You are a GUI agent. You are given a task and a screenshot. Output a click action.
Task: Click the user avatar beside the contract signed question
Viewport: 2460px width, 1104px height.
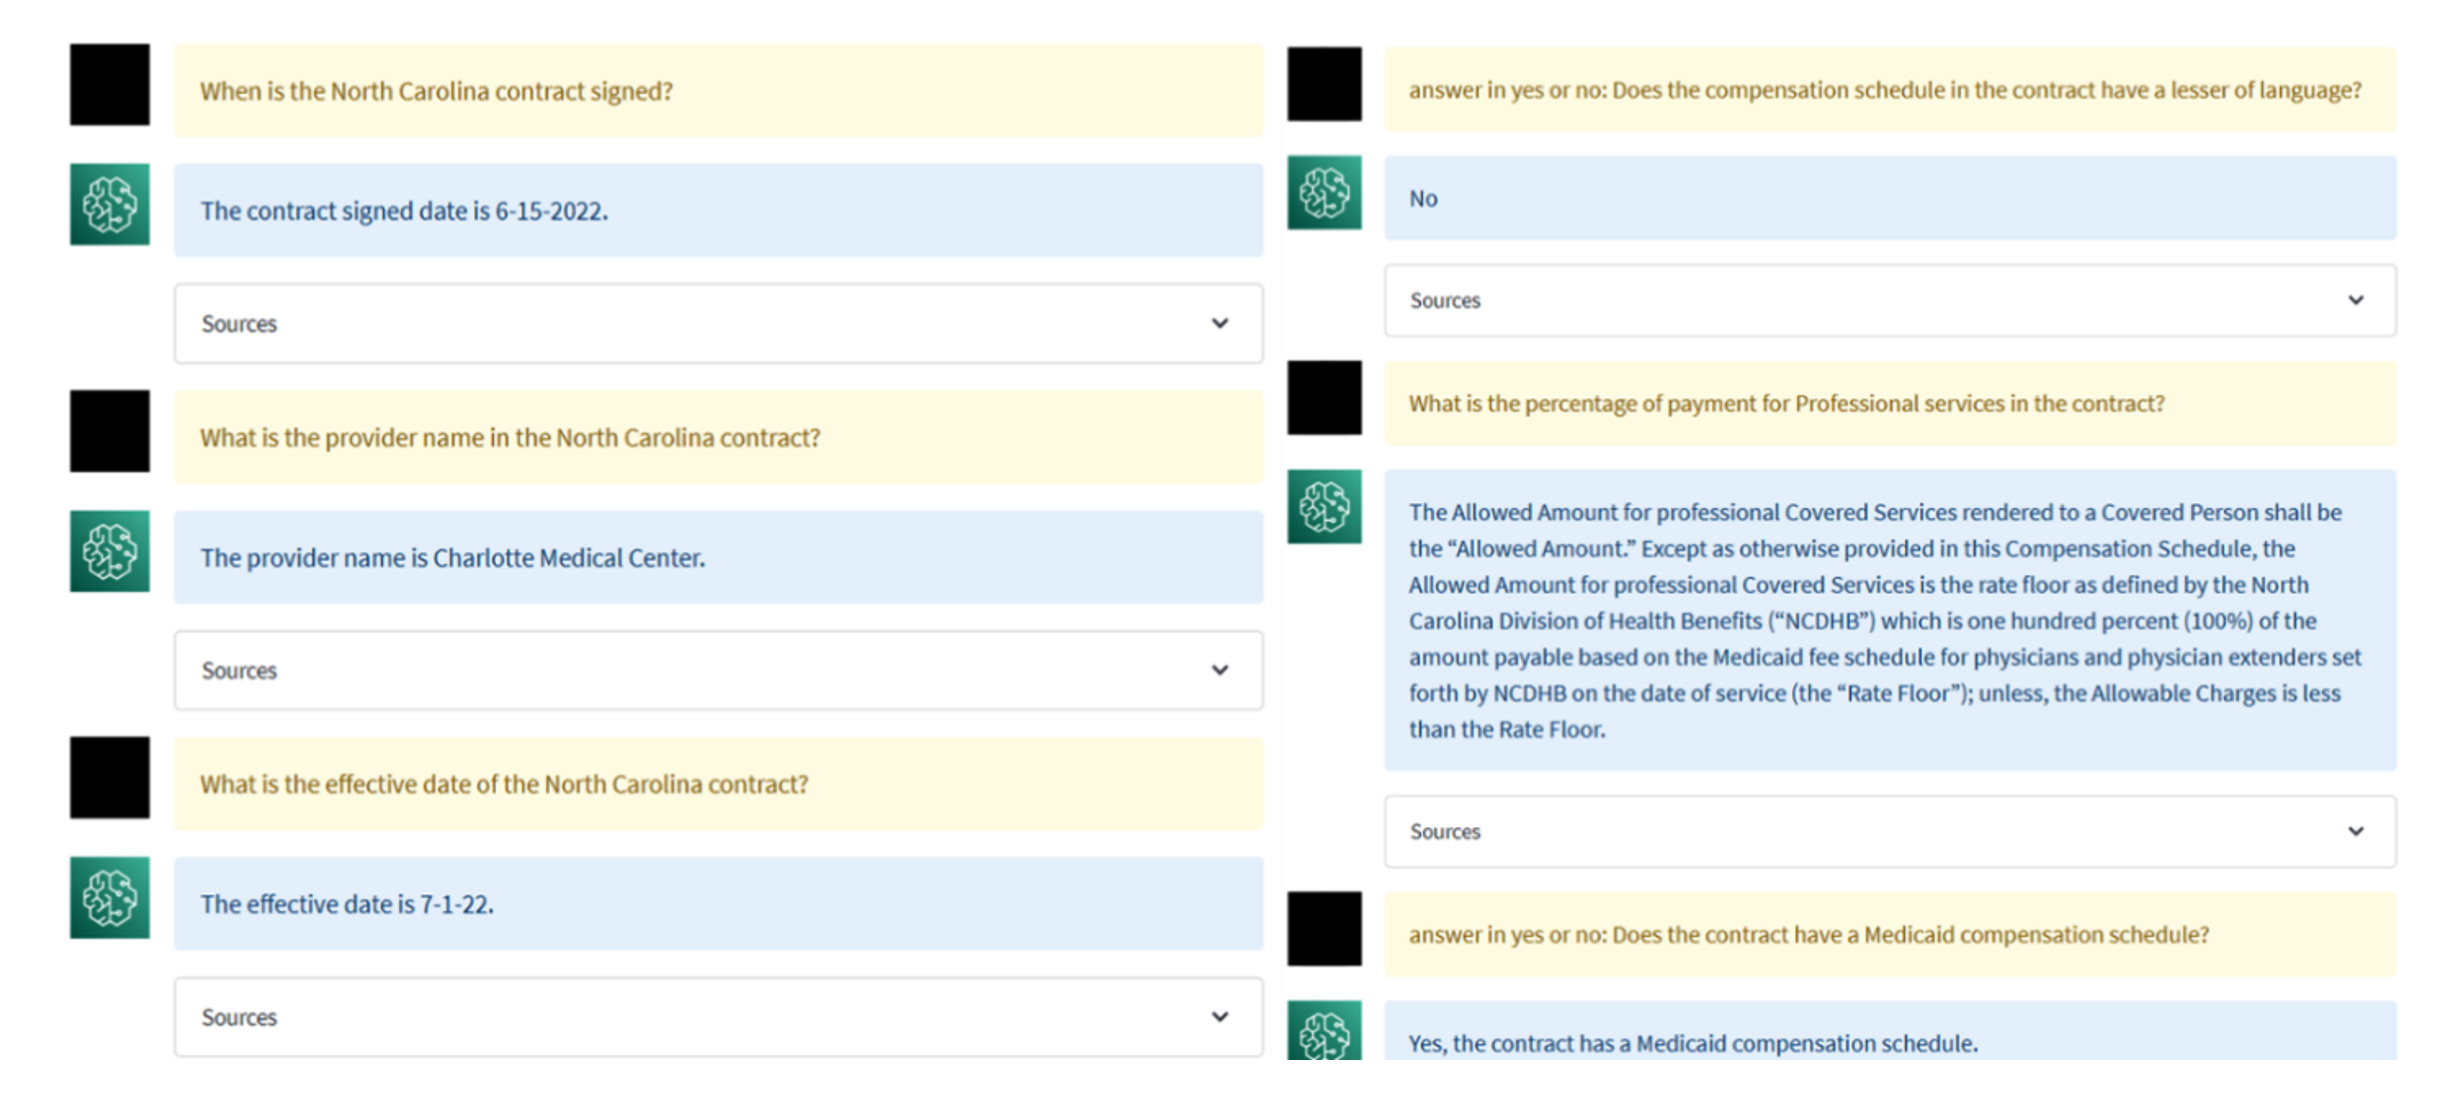[x=110, y=85]
